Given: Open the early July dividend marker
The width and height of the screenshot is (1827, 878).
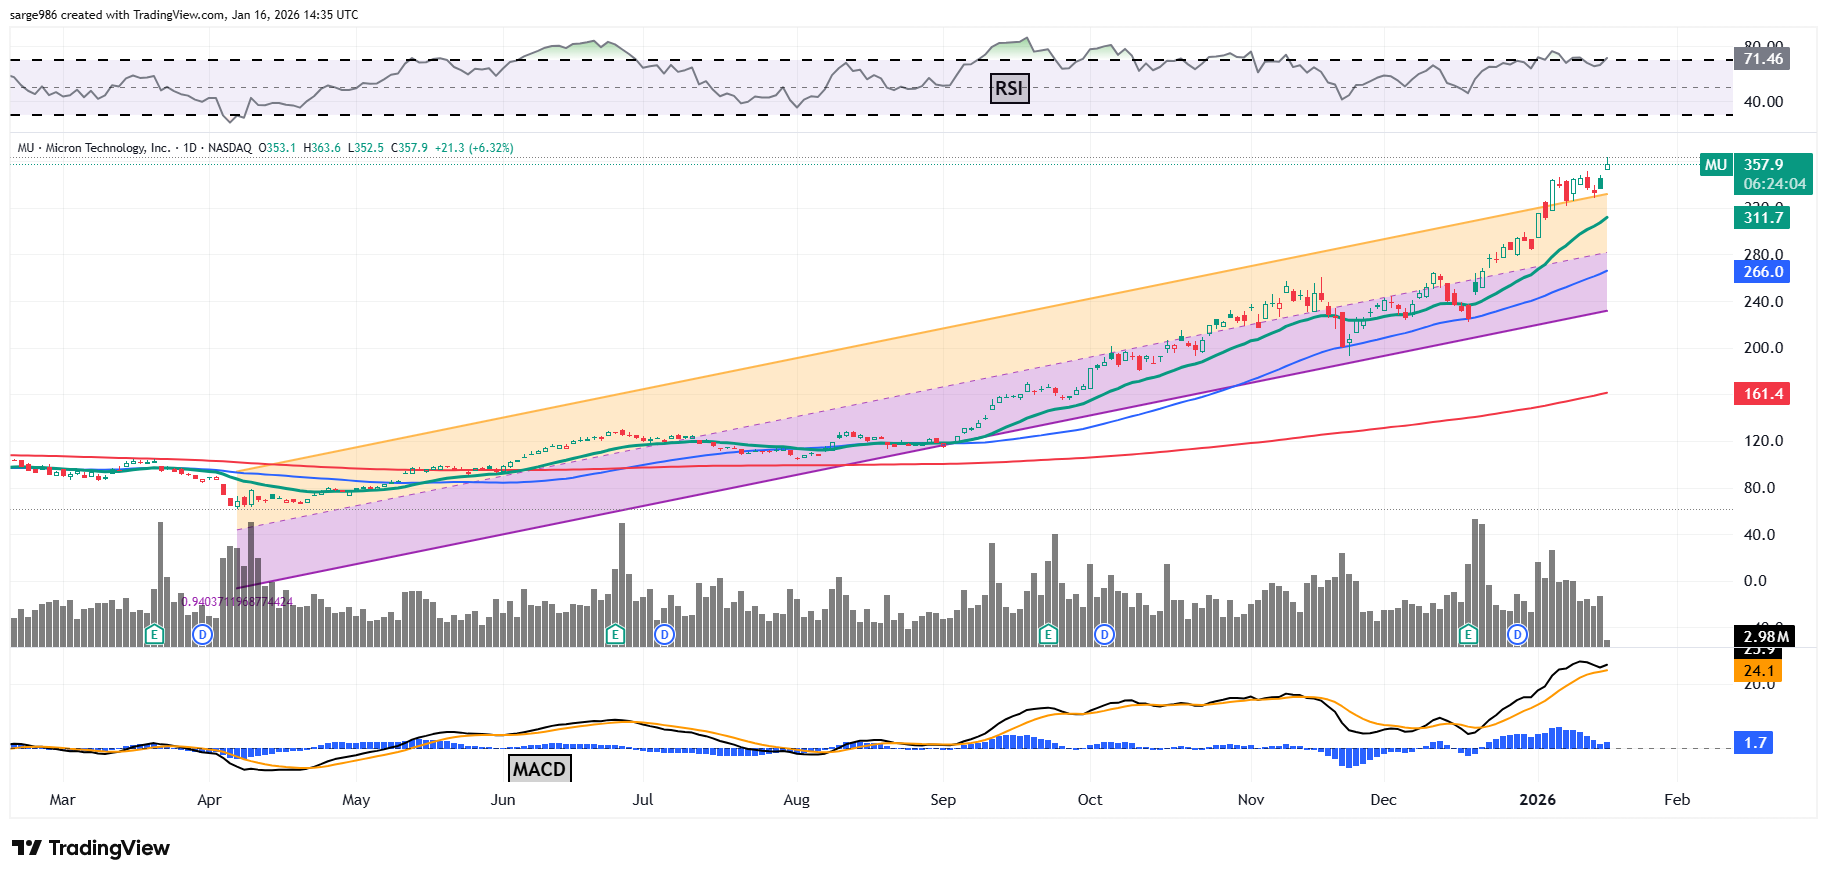Looking at the screenshot, I should (664, 634).
